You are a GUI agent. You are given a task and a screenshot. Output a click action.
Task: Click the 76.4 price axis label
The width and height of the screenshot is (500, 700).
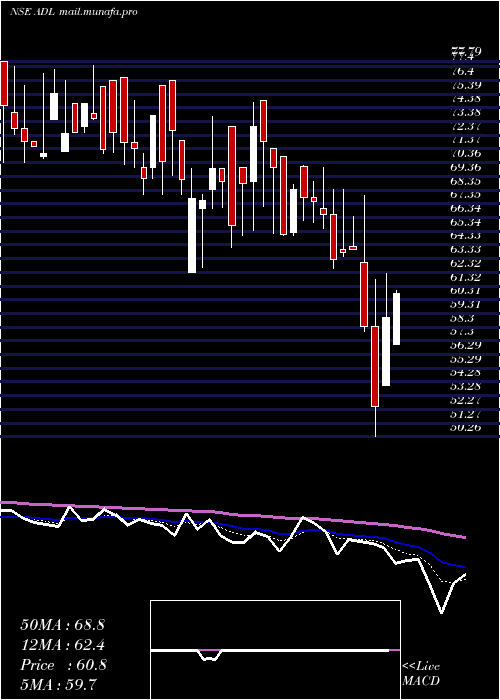462,71
